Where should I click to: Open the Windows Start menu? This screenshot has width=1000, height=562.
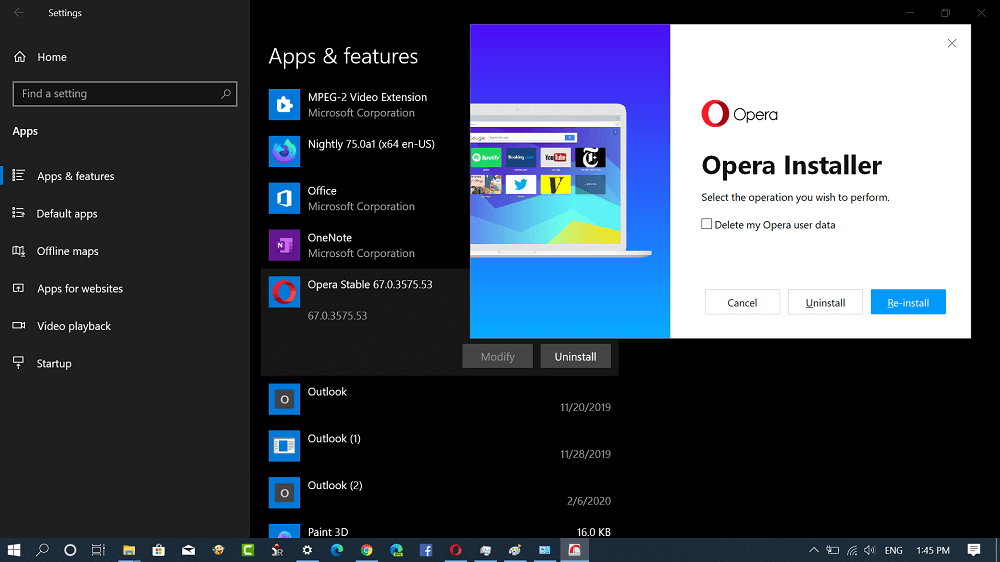13,550
